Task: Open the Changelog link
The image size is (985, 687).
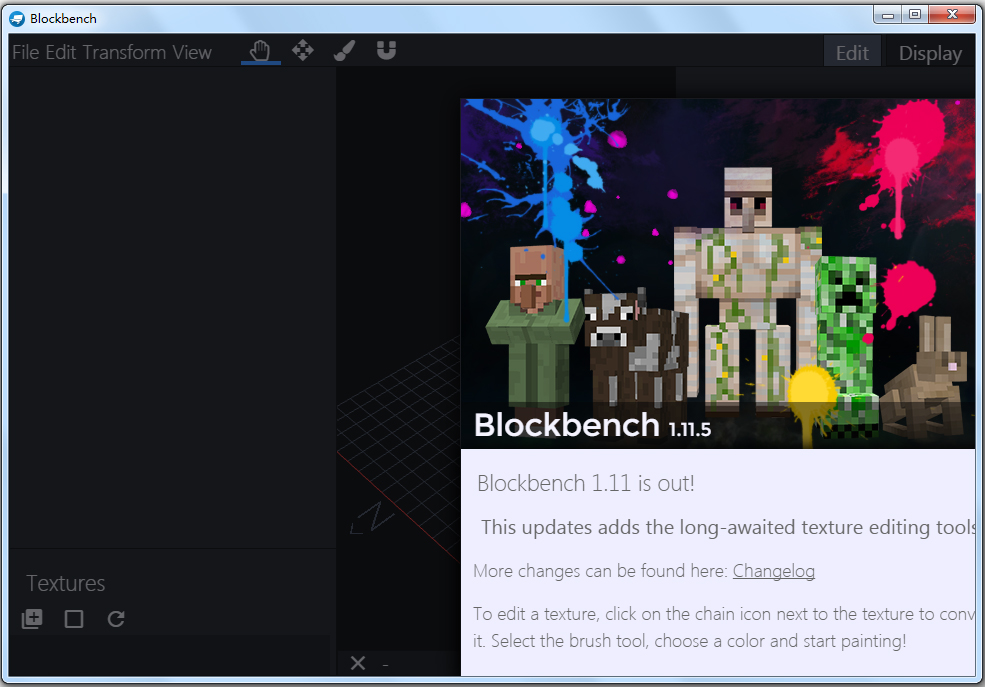Action: [x=773, y=571]
